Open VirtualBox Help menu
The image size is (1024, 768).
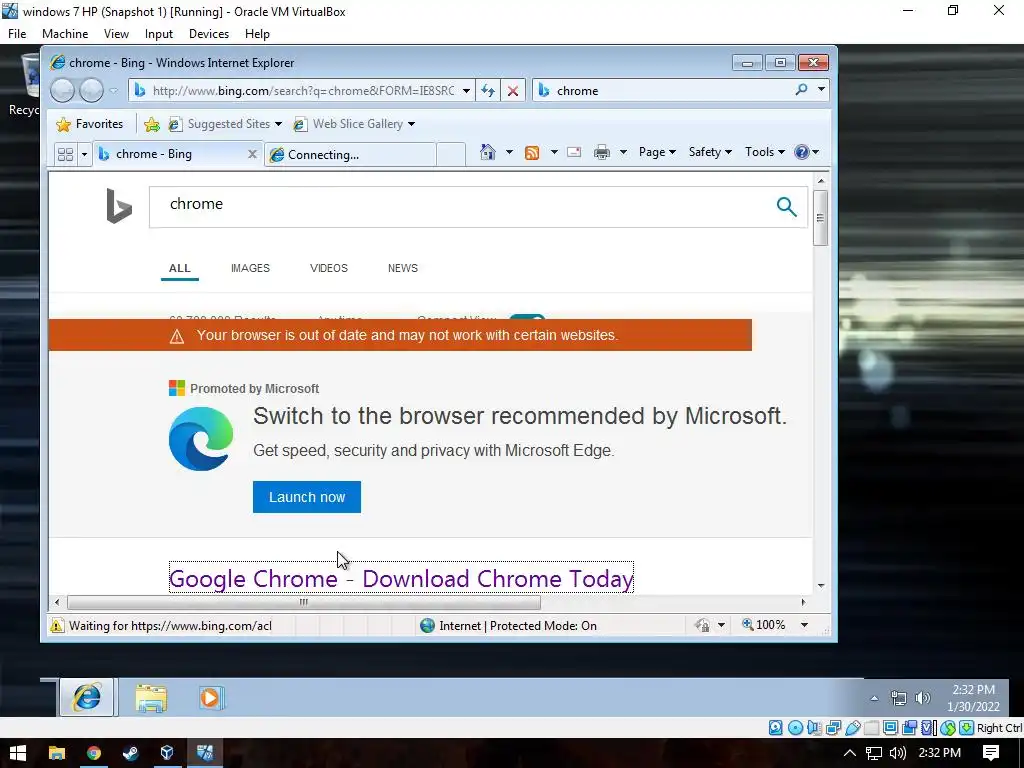tap(257, 34)
